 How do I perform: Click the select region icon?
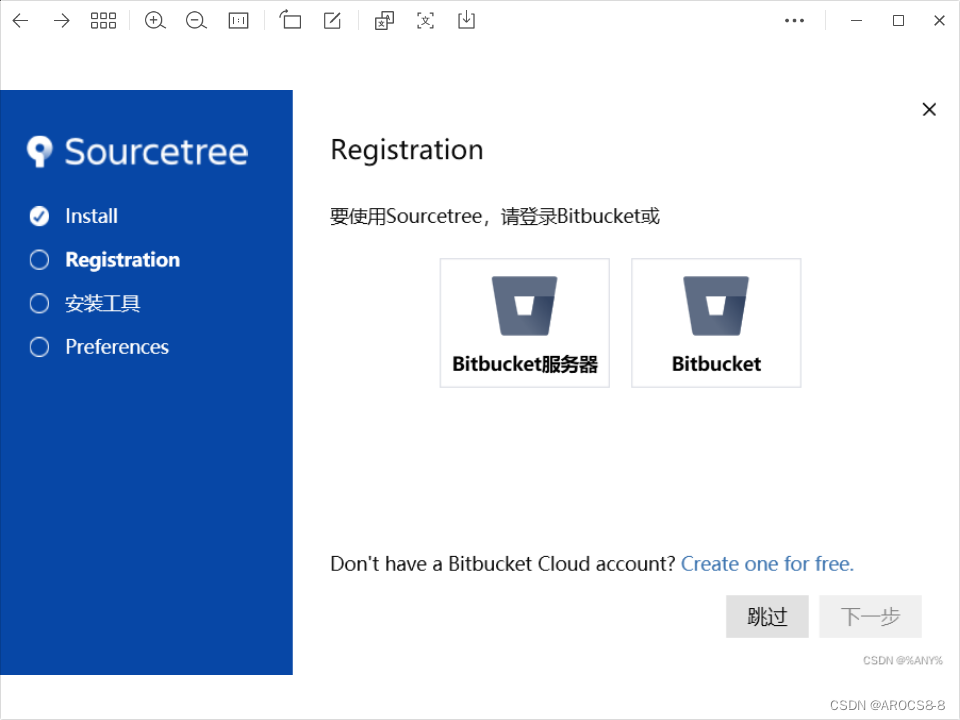pos(425,20)
